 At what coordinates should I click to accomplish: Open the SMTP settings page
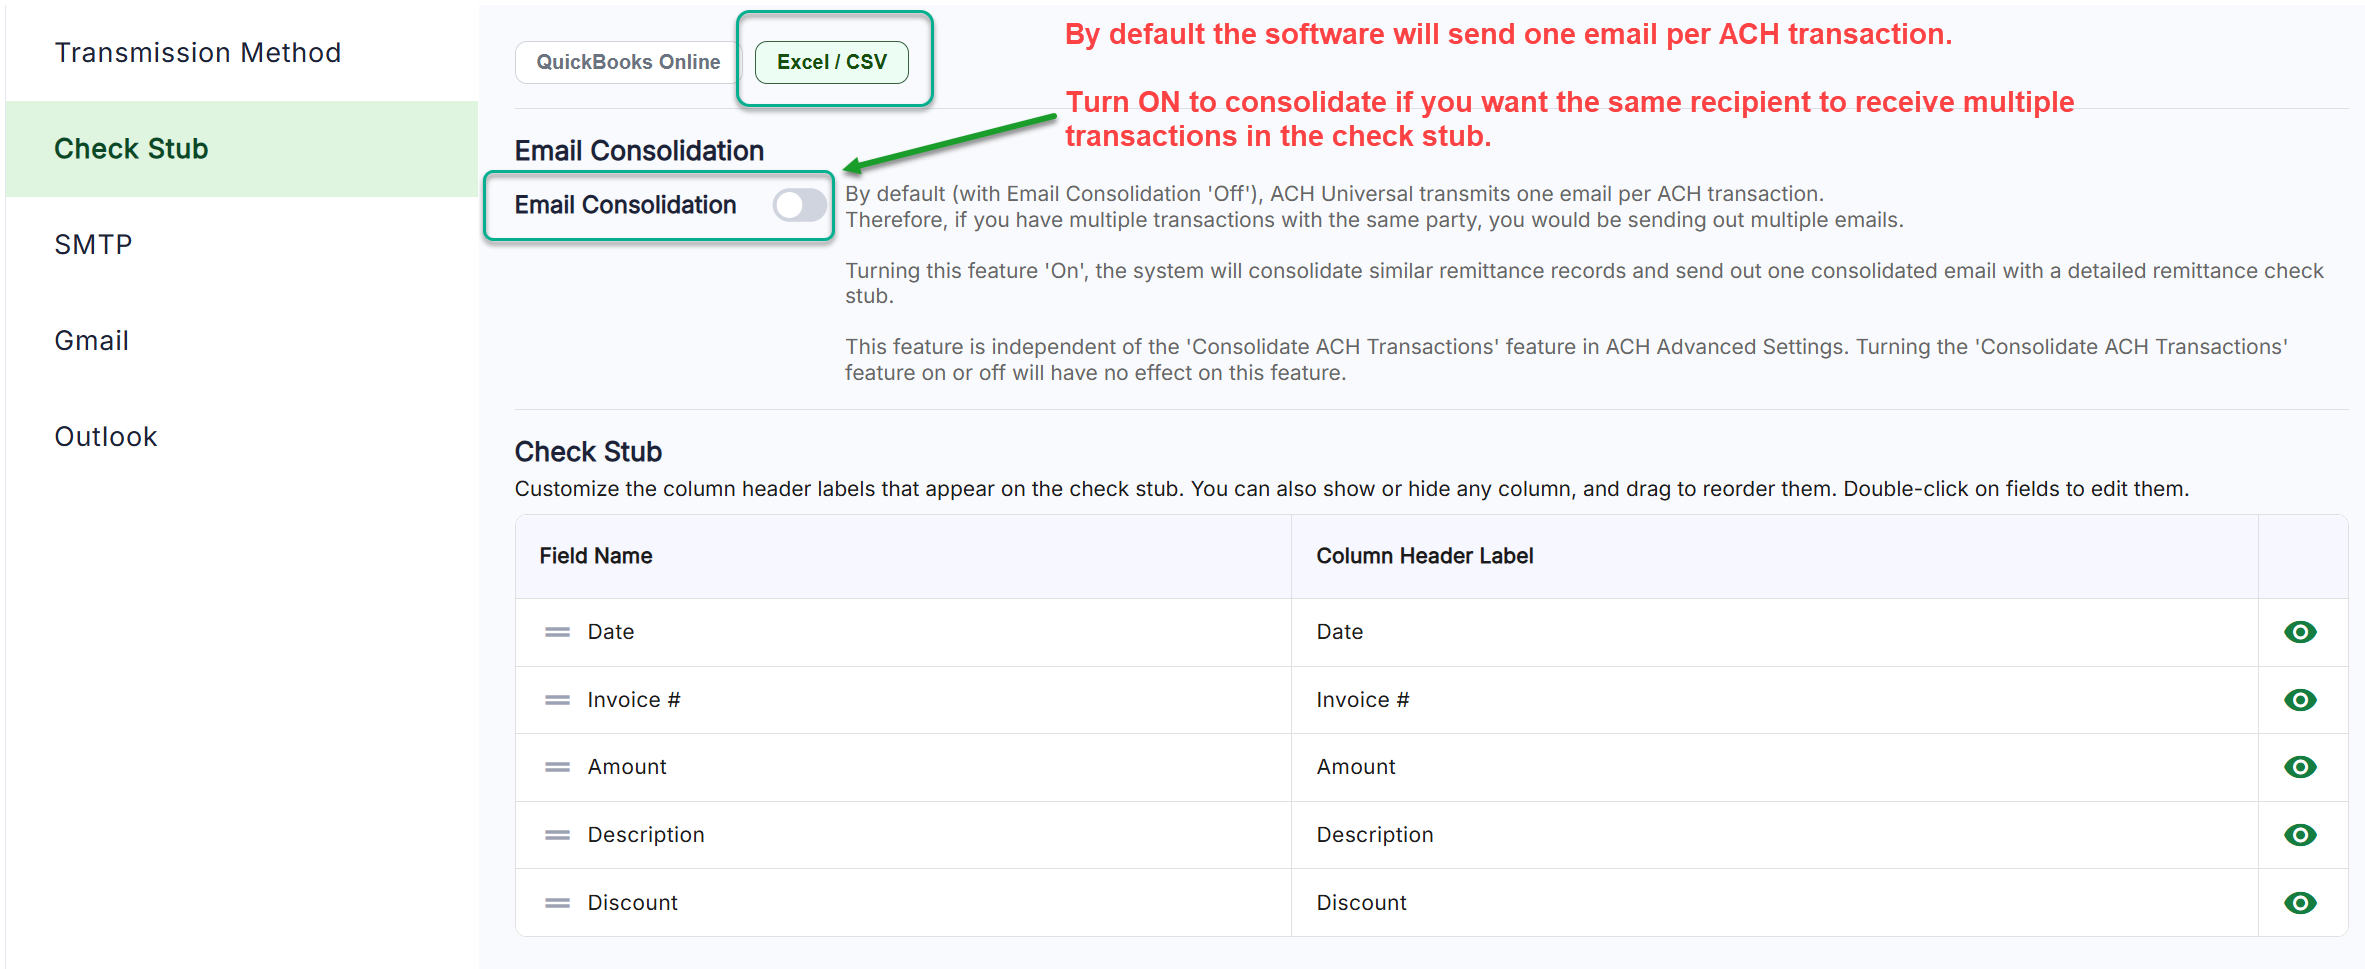(x=93, y=244)
